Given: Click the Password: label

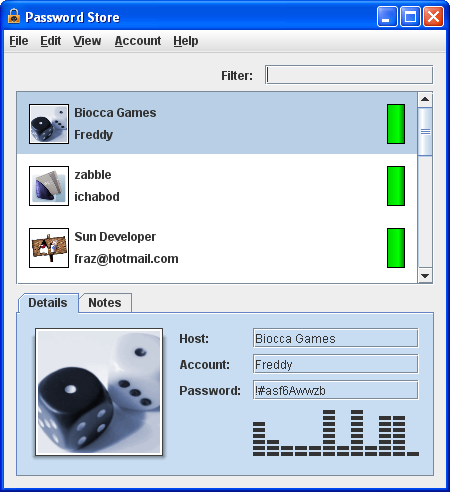Looking at the screenshot, I should [x=210, y=390].
